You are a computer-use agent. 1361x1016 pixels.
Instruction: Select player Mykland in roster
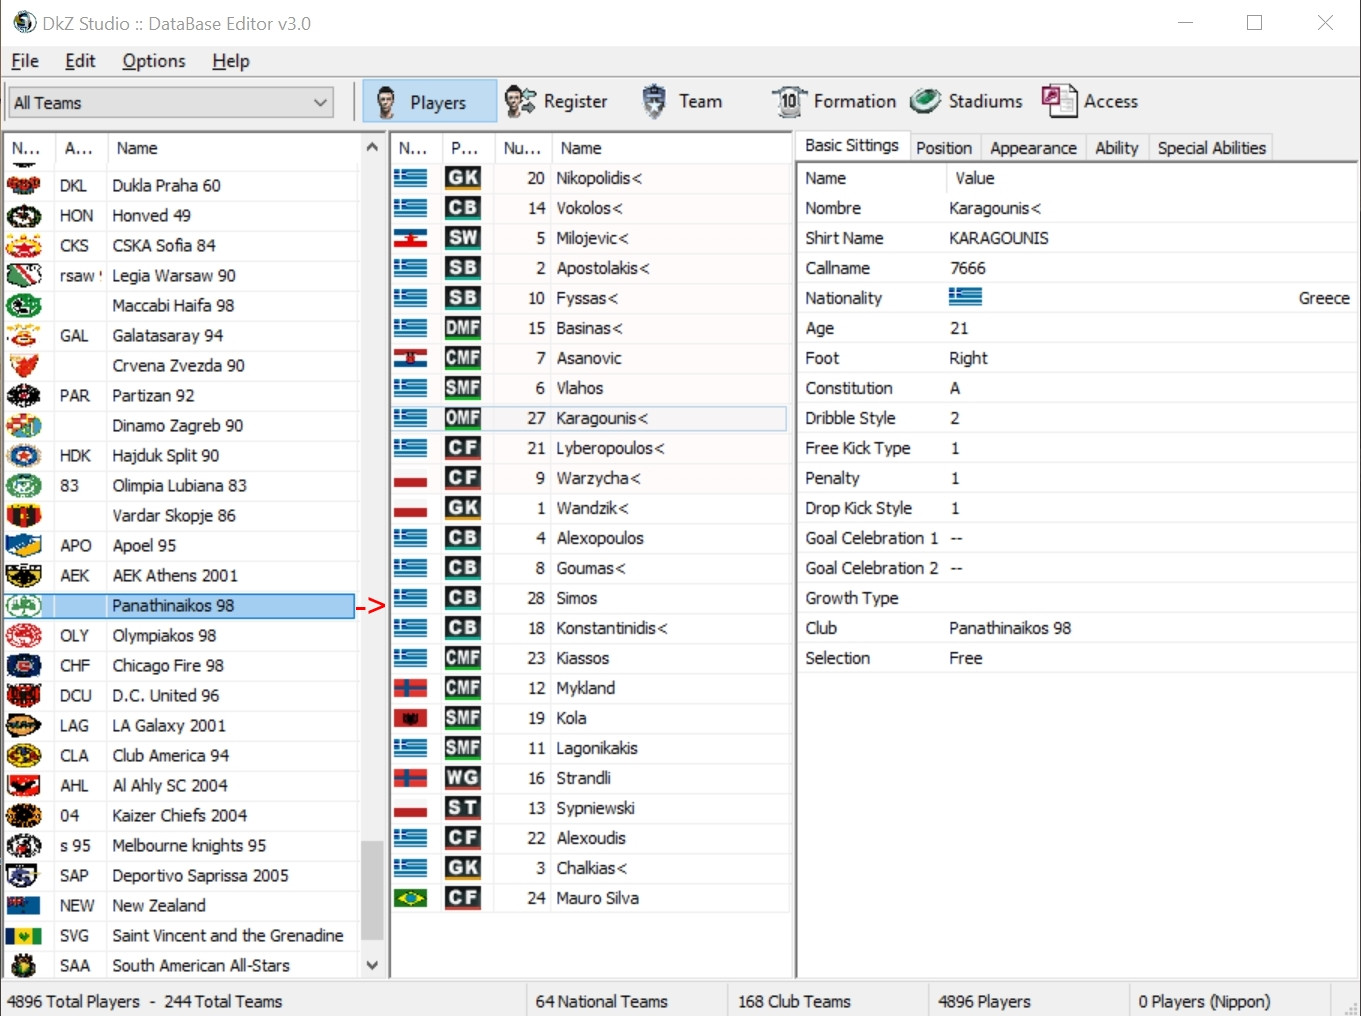tap(590, 688)
